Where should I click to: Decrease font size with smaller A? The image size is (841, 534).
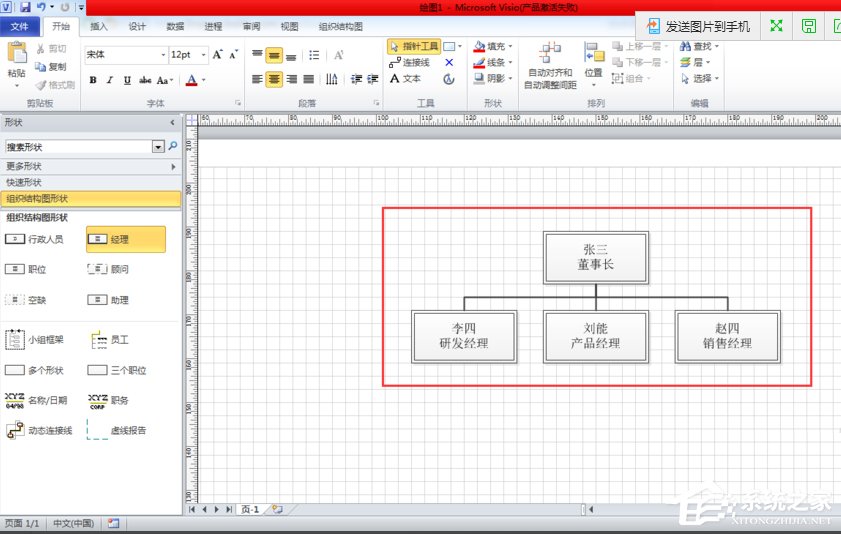[x=234, y=55]
